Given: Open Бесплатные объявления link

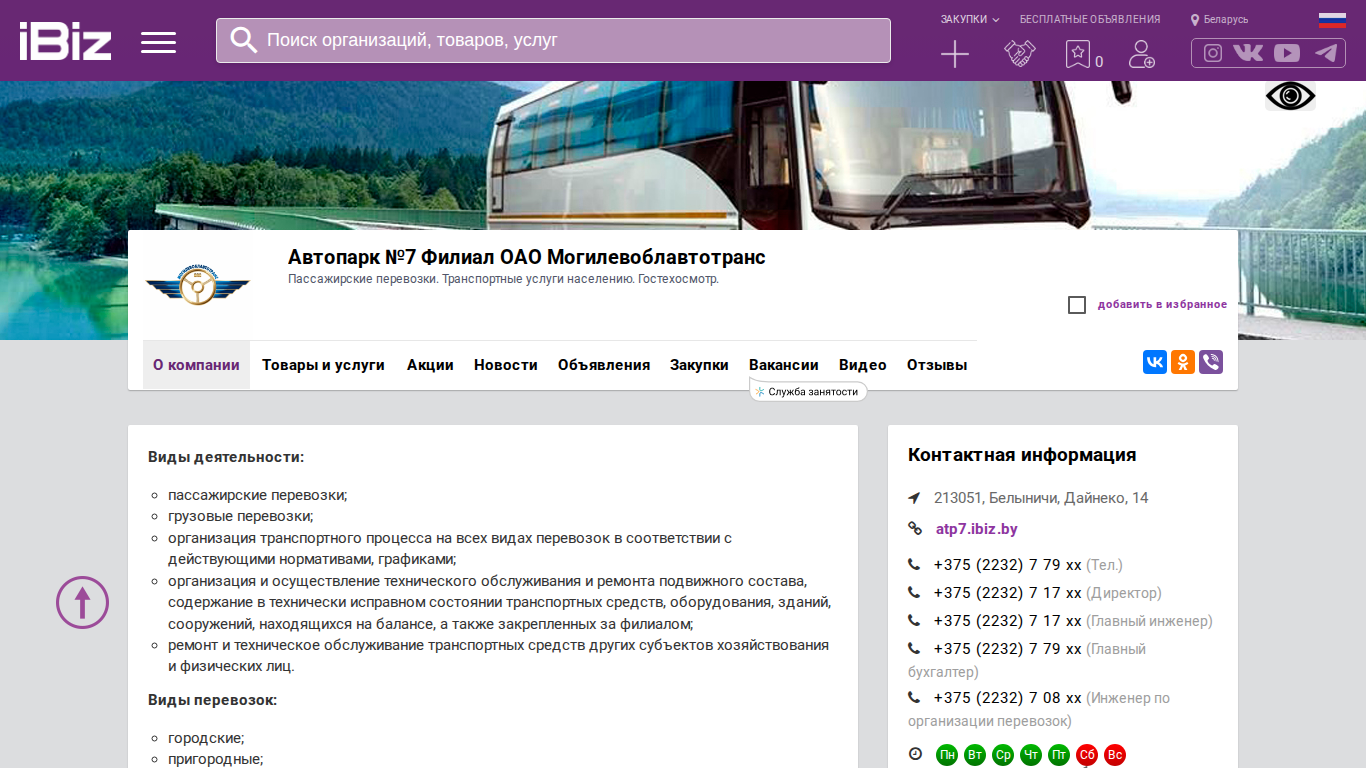Looking at the screenshot, I should point(1090,19).
